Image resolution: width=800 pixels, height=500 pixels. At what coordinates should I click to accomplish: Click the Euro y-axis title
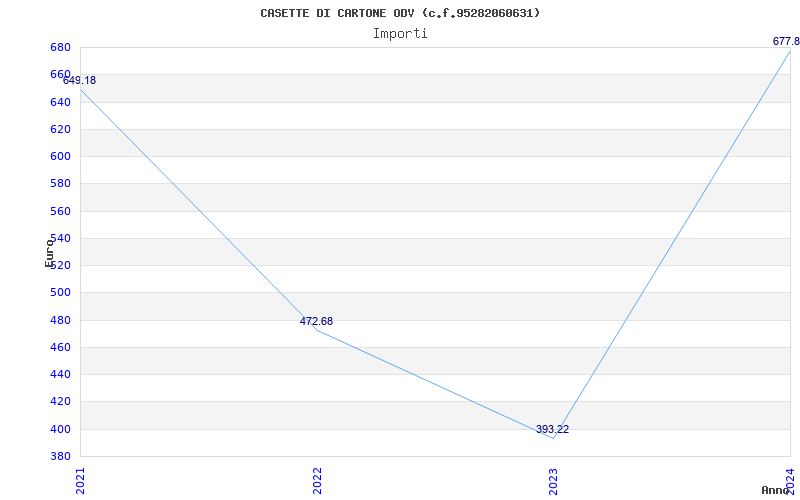pos(49,253)
